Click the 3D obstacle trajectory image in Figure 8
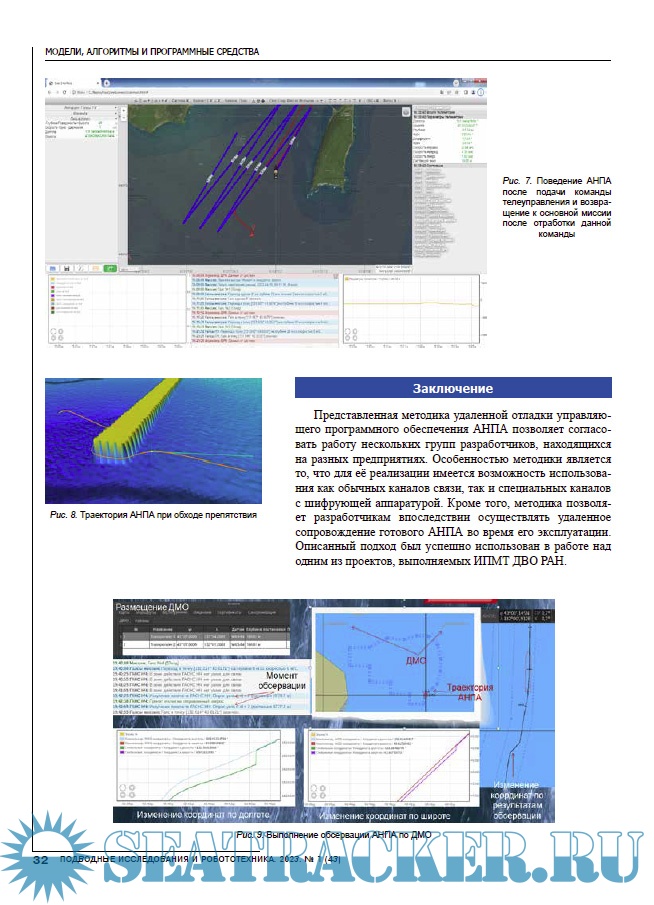The image size is (654, 905). tap(152, 440)
